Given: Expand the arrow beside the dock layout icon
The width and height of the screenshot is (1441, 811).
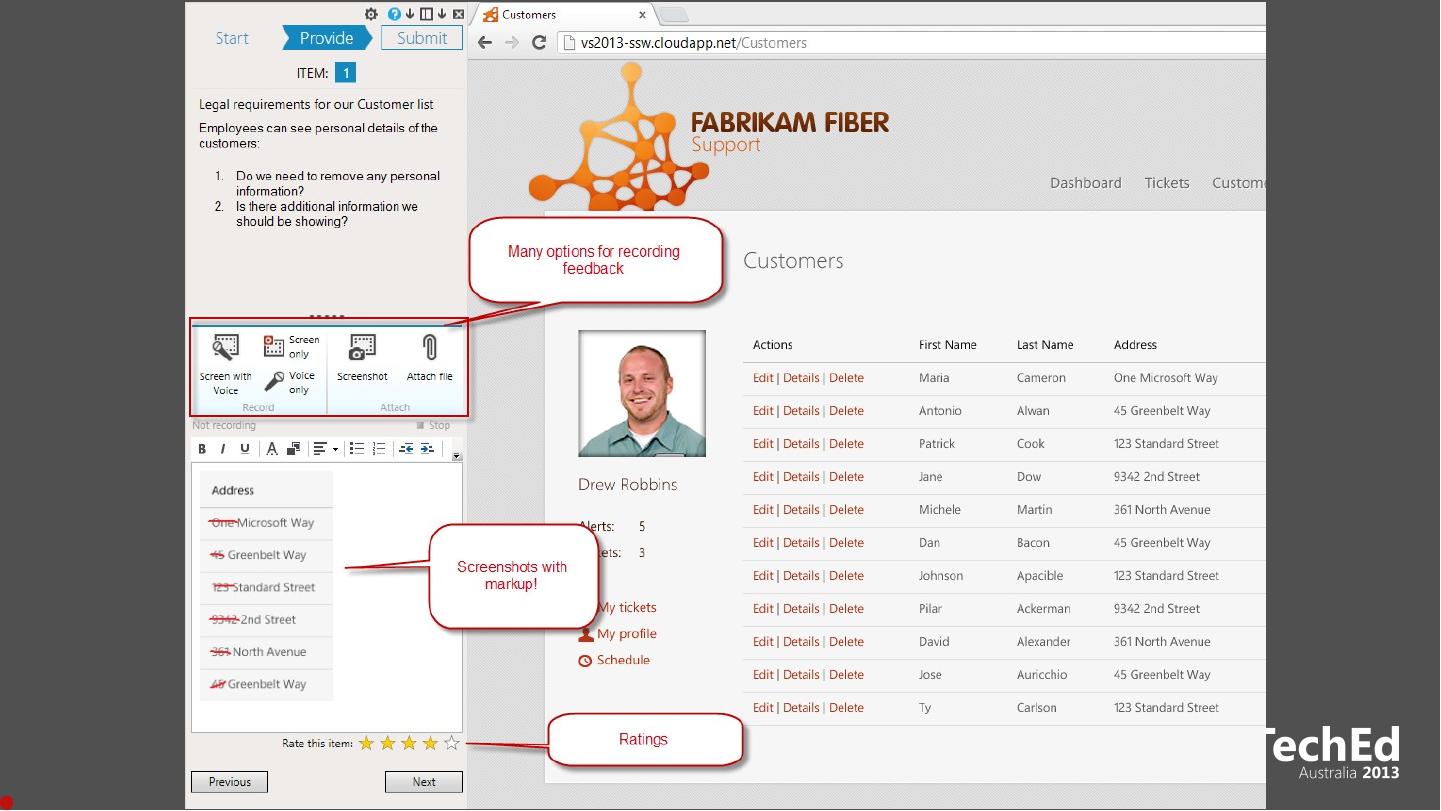Looking at the screenshot, I should point(441,14).
